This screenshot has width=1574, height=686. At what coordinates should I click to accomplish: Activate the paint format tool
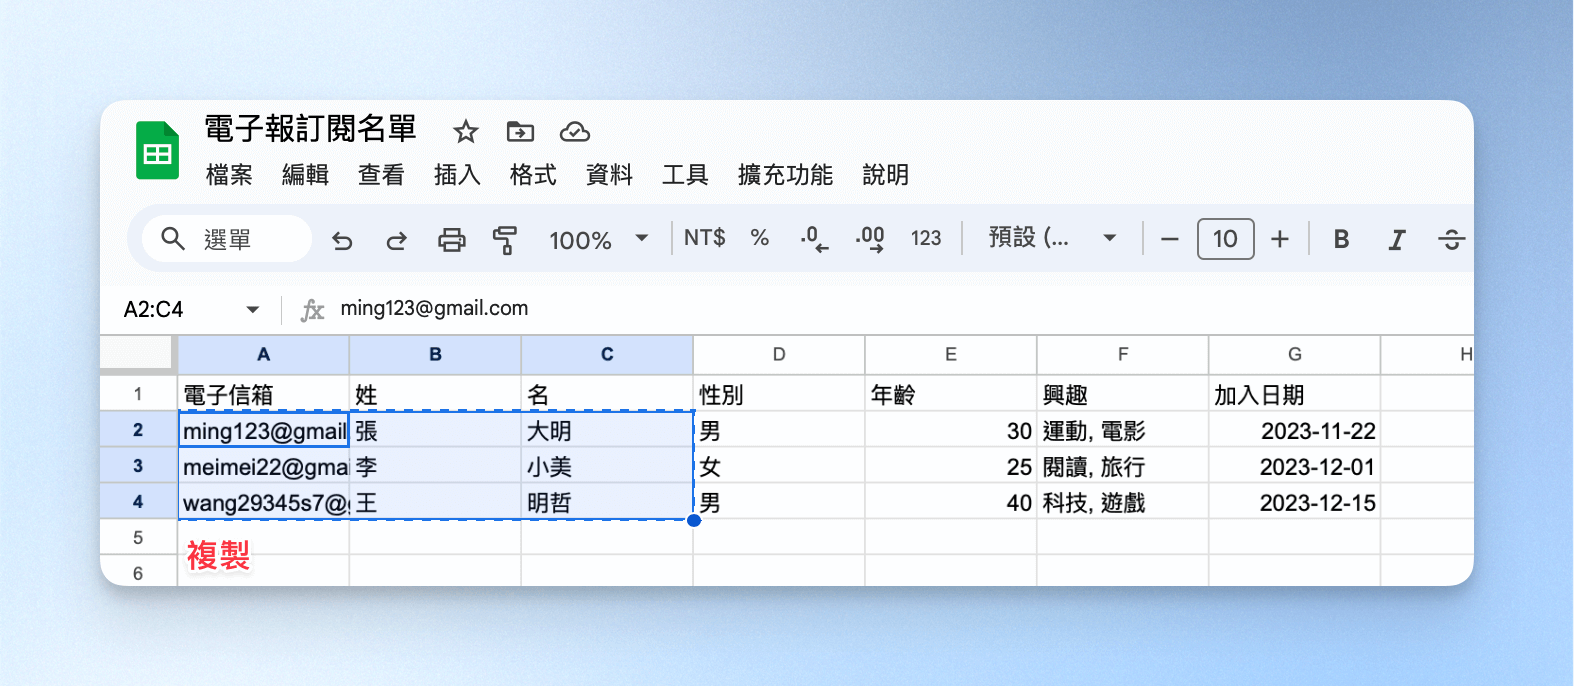coord(505,240)
